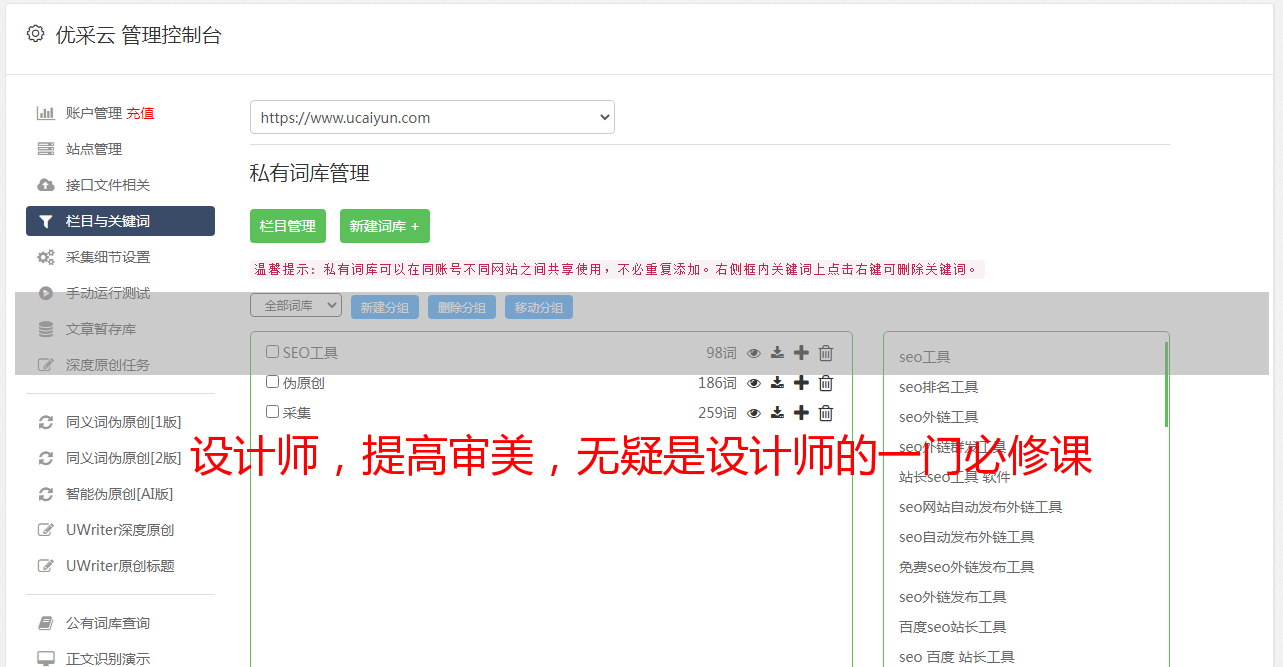Open 手动运行测试 in the sidebar
Viewport: 1283px width, 667px height.
(108, 293)
